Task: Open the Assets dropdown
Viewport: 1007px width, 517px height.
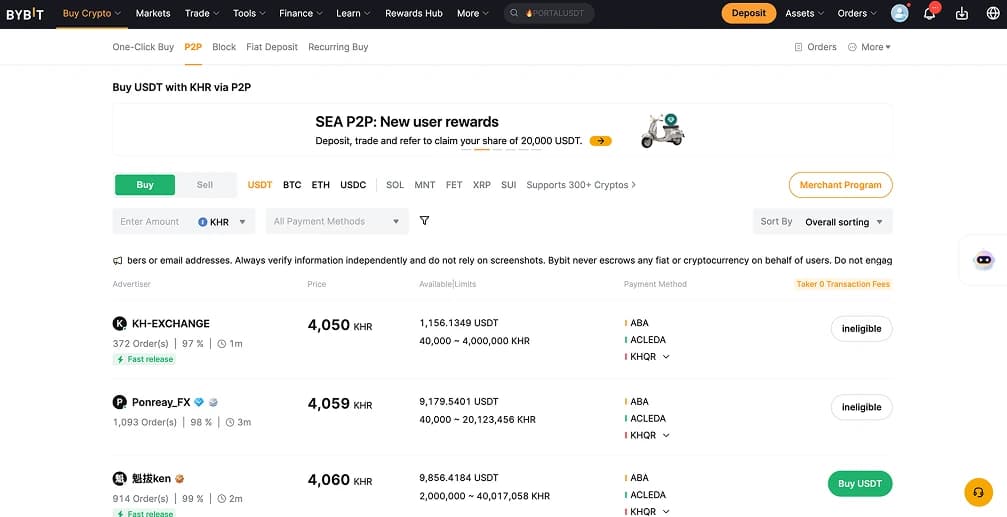Action: [x=804, y=13]
